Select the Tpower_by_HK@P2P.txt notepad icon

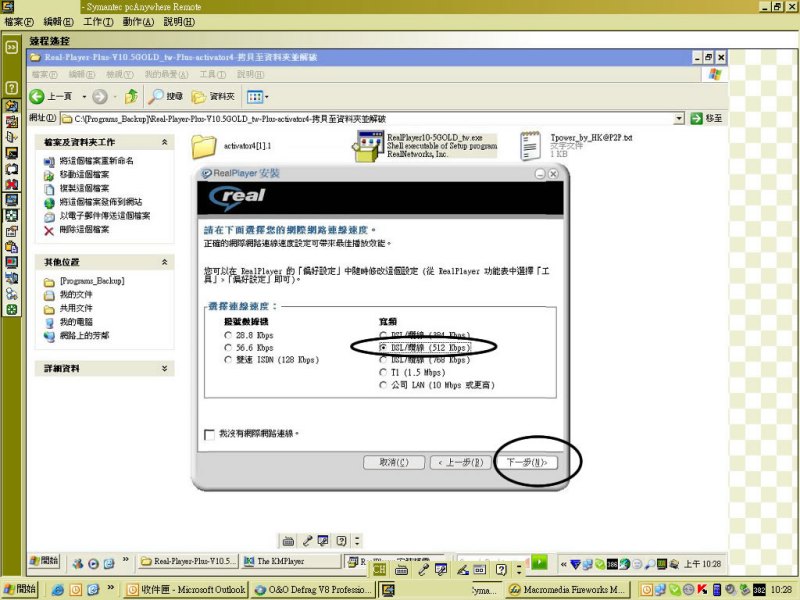pyautogui.click(x=531, y=146)
